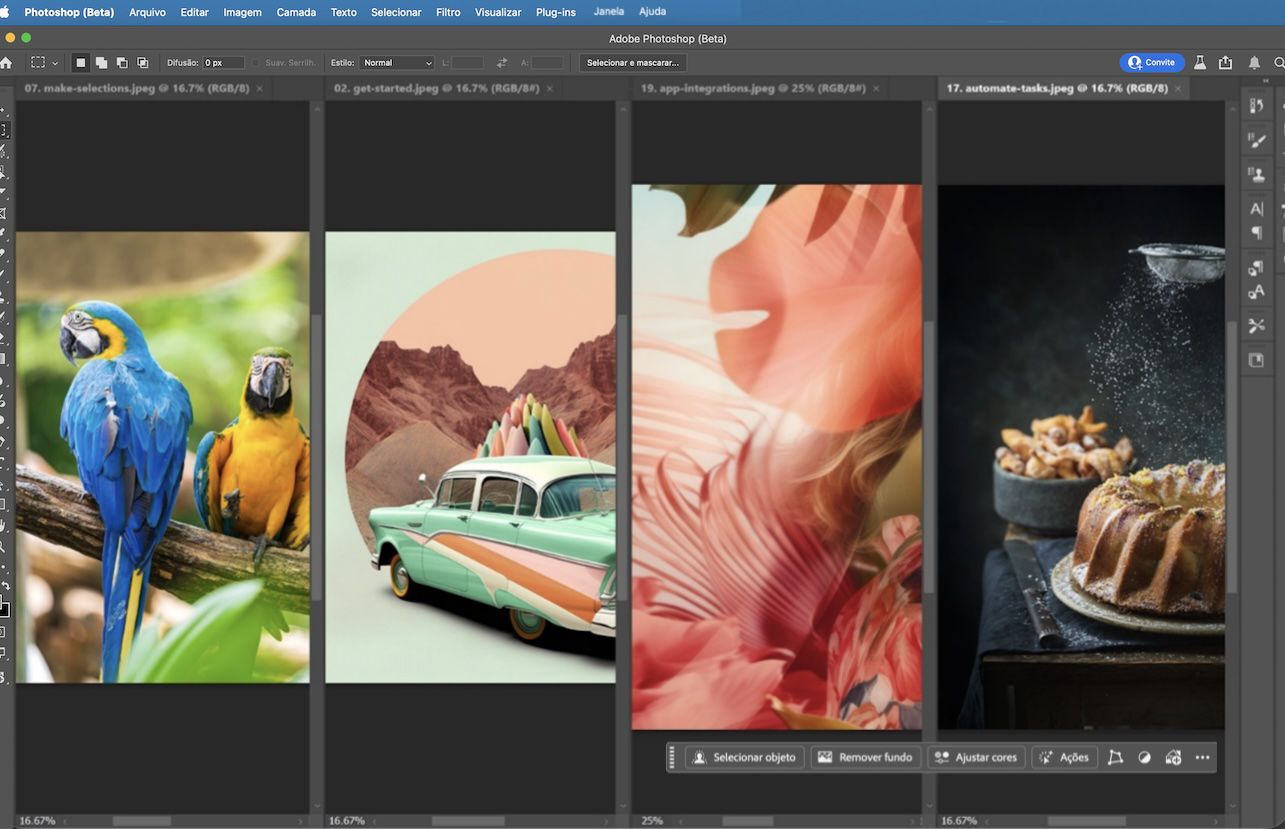Toggle the New selection mode button
The width and height of the screenshot is (1285, 829).
tap(80, 62)
